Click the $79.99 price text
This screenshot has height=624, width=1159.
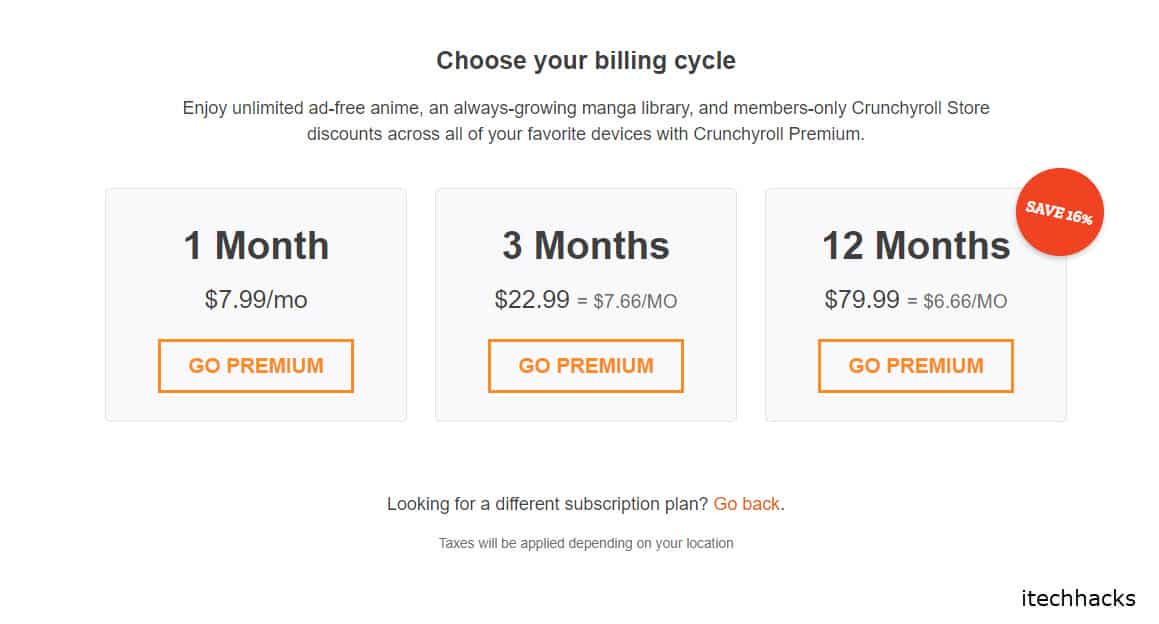coord(862,299)
